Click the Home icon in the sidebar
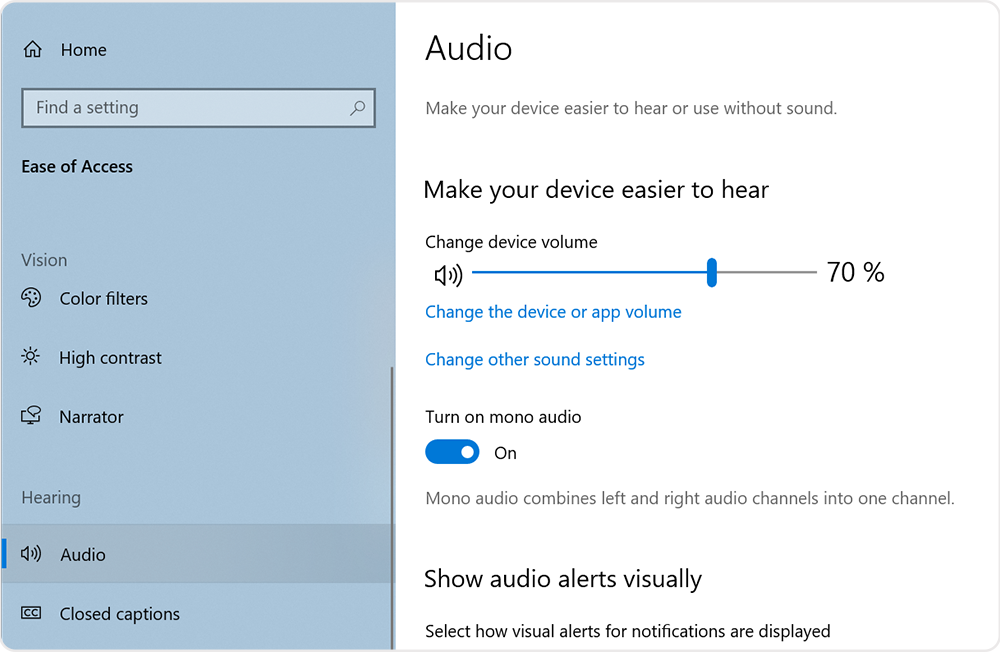The height and width of the screenshot is (652, 1000). coord(34,48)
